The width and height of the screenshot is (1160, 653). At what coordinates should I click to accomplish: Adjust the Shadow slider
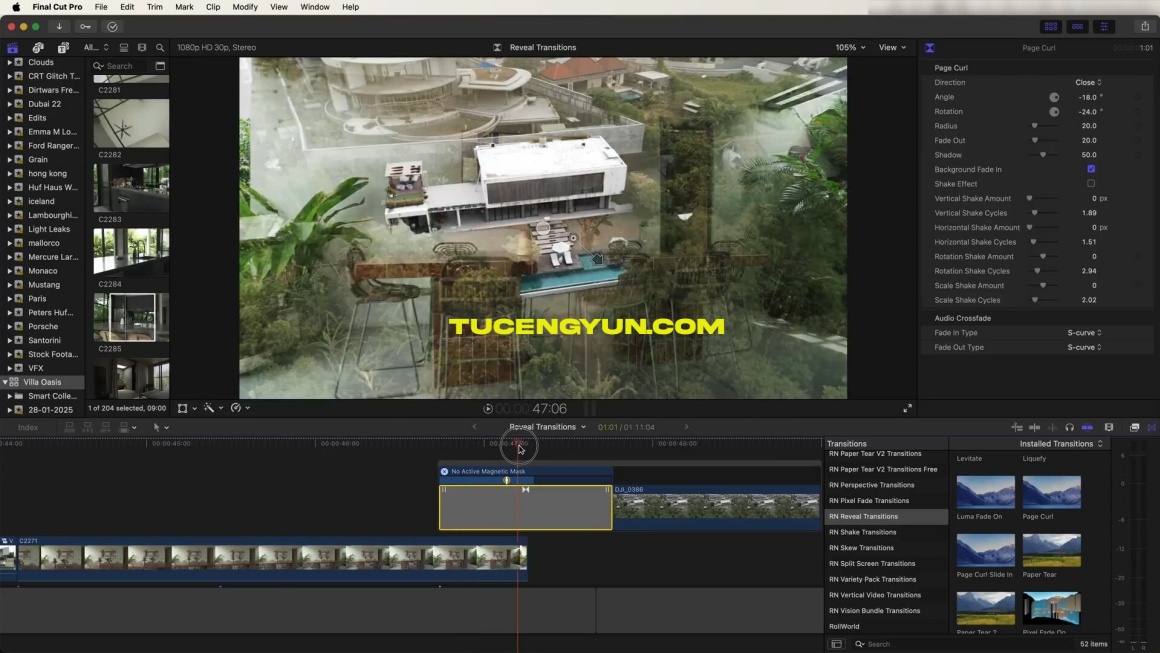point(1042,155)
